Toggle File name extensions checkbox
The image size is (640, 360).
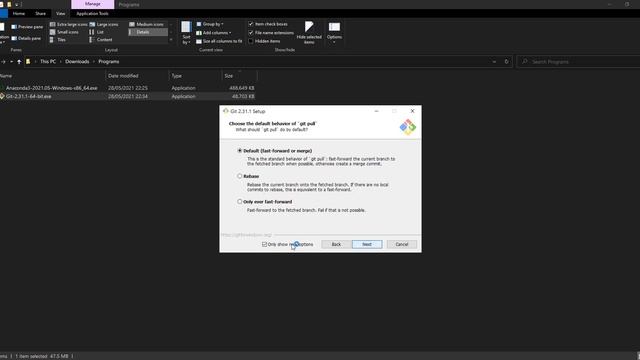(x=251, y=33)
